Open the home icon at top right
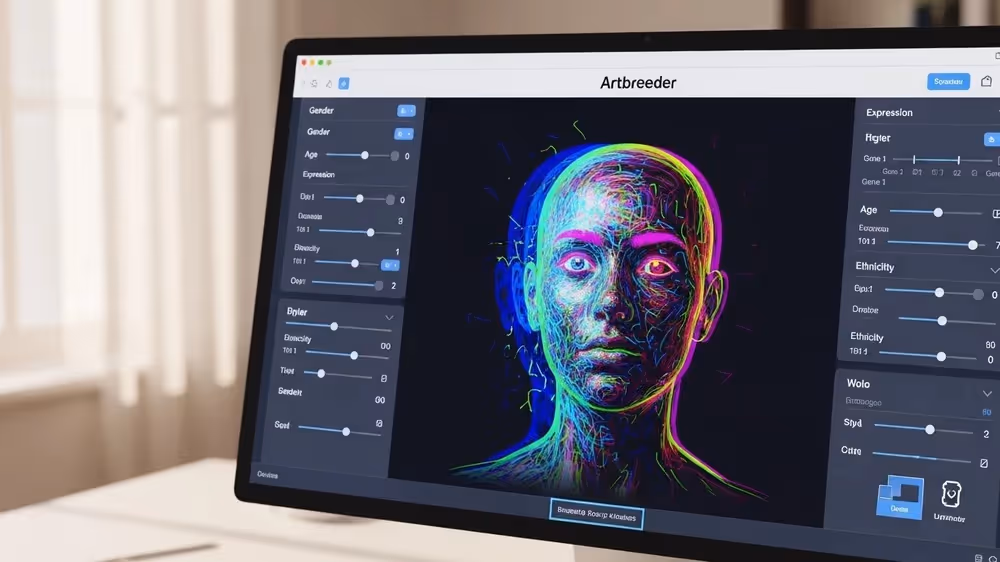Screen dimensions: 1000x562 986,81
